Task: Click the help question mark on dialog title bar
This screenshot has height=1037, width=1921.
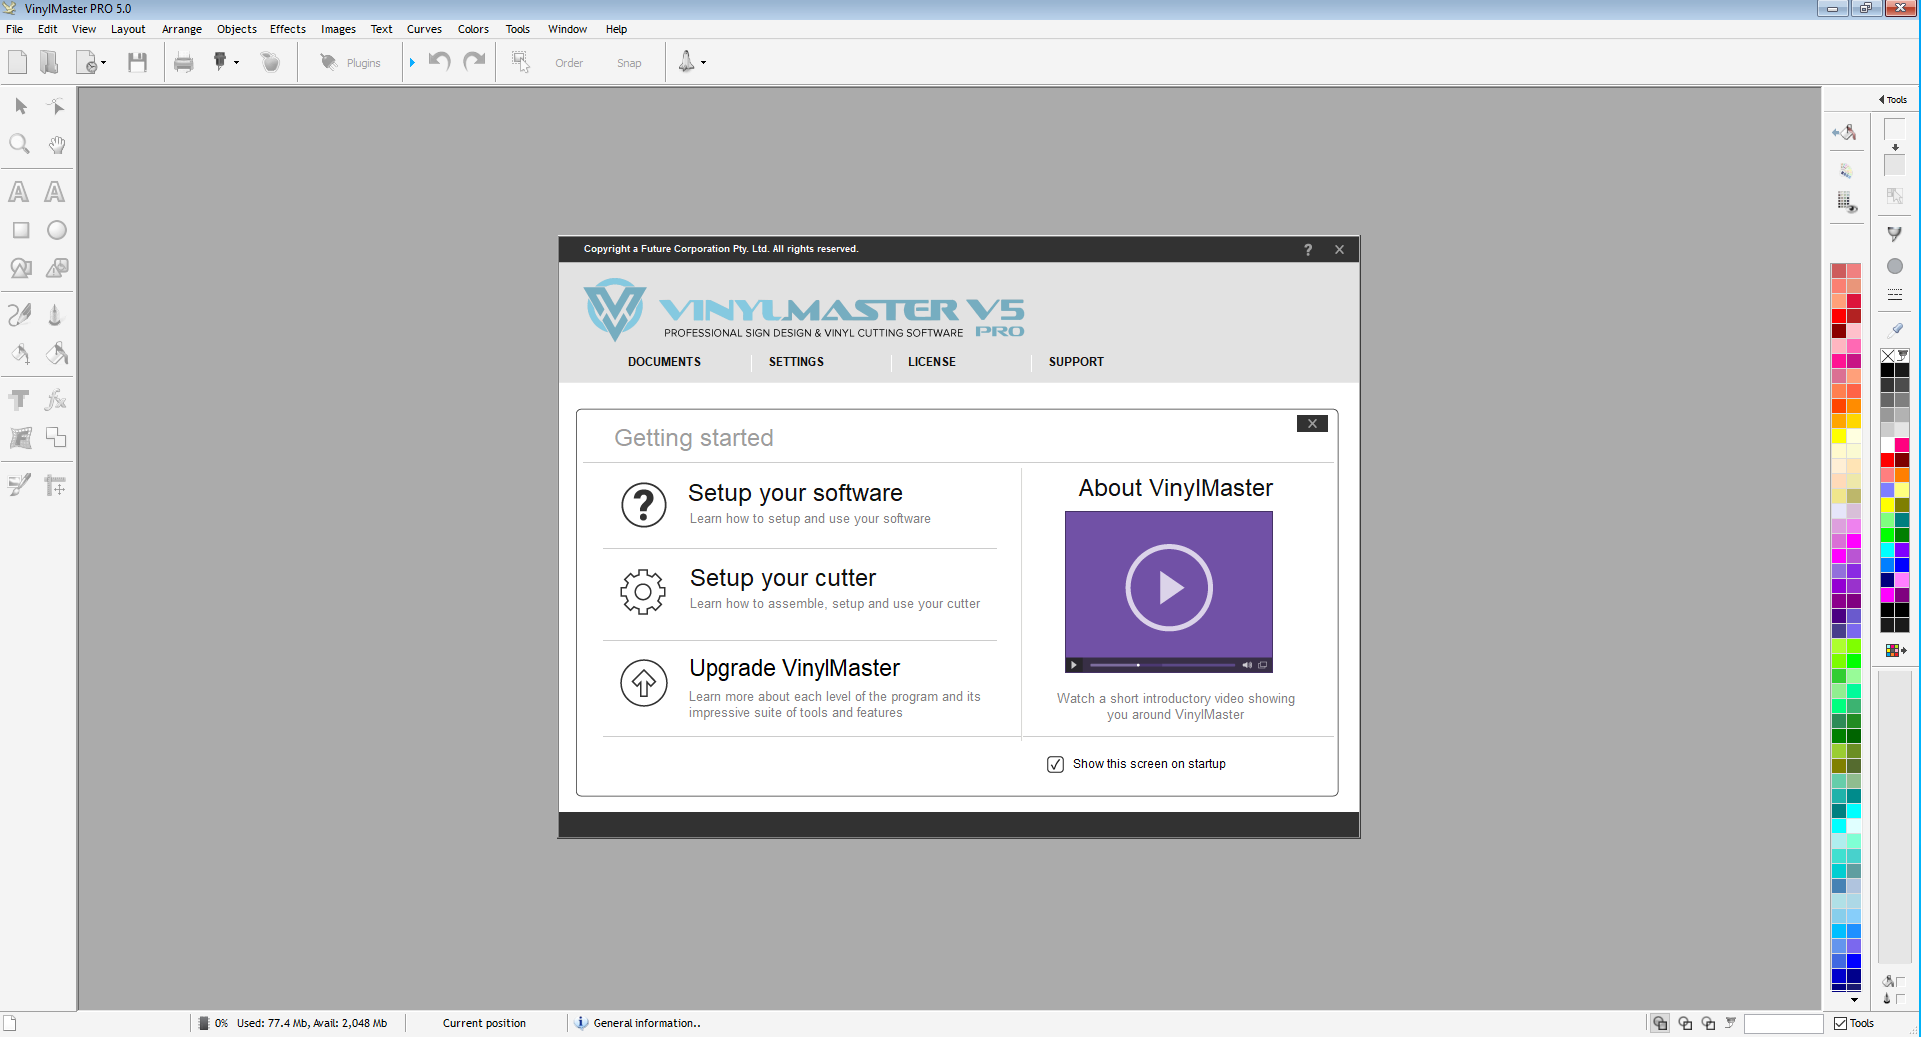Action: 1307,250
